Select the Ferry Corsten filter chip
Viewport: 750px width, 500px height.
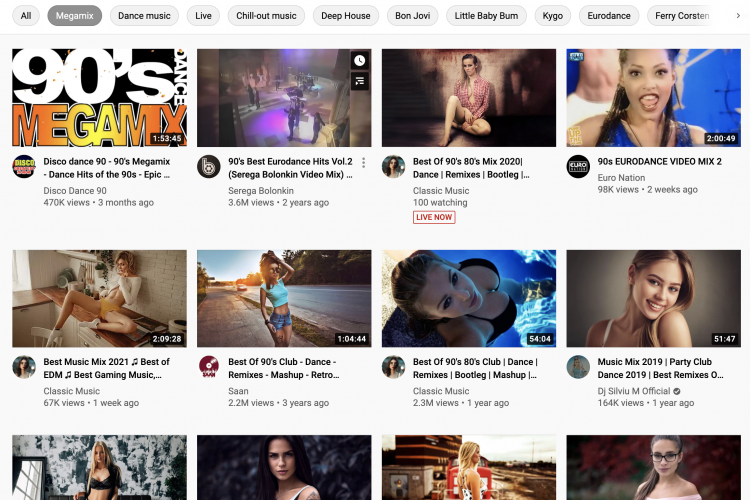(x=682, y=16)
